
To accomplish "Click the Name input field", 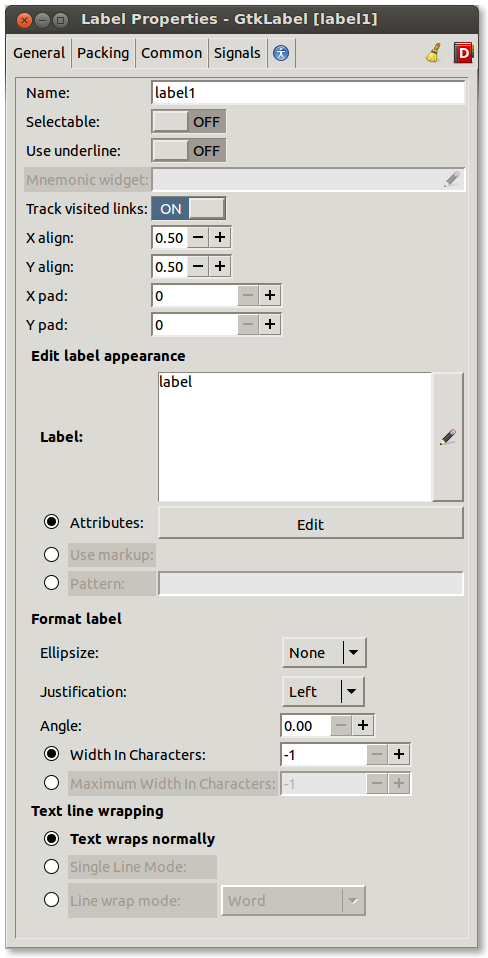I will click(x=308, y=93).
